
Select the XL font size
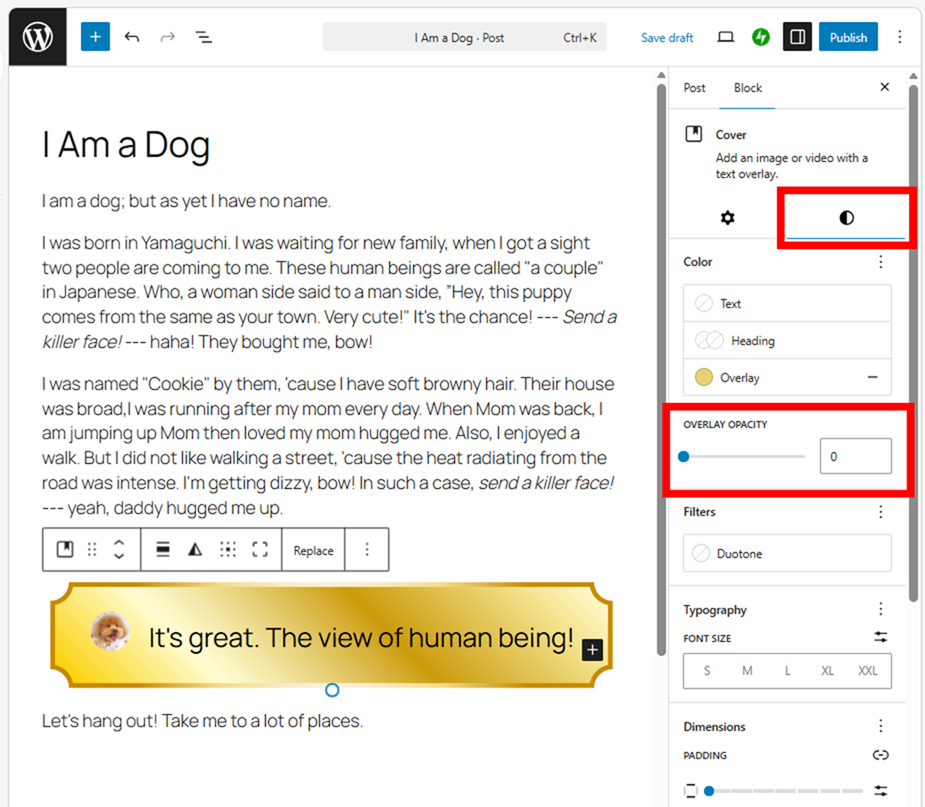pyautogui.click(x=827, y=671)
